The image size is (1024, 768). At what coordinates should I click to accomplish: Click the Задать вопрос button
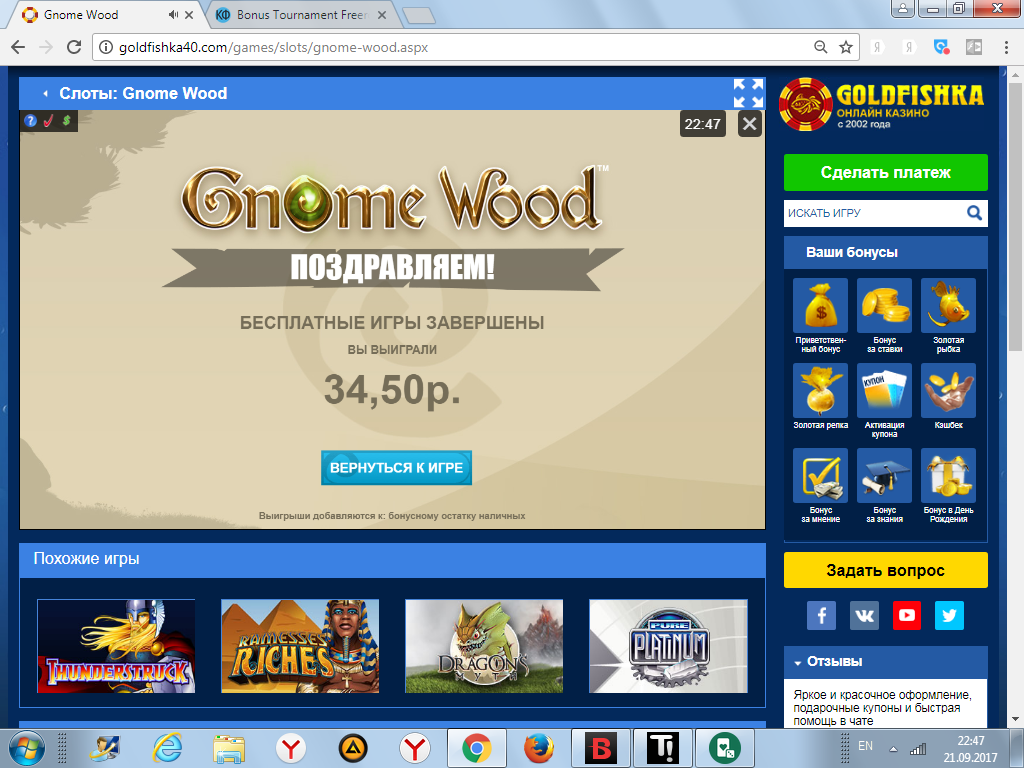(x=886, y=570)
